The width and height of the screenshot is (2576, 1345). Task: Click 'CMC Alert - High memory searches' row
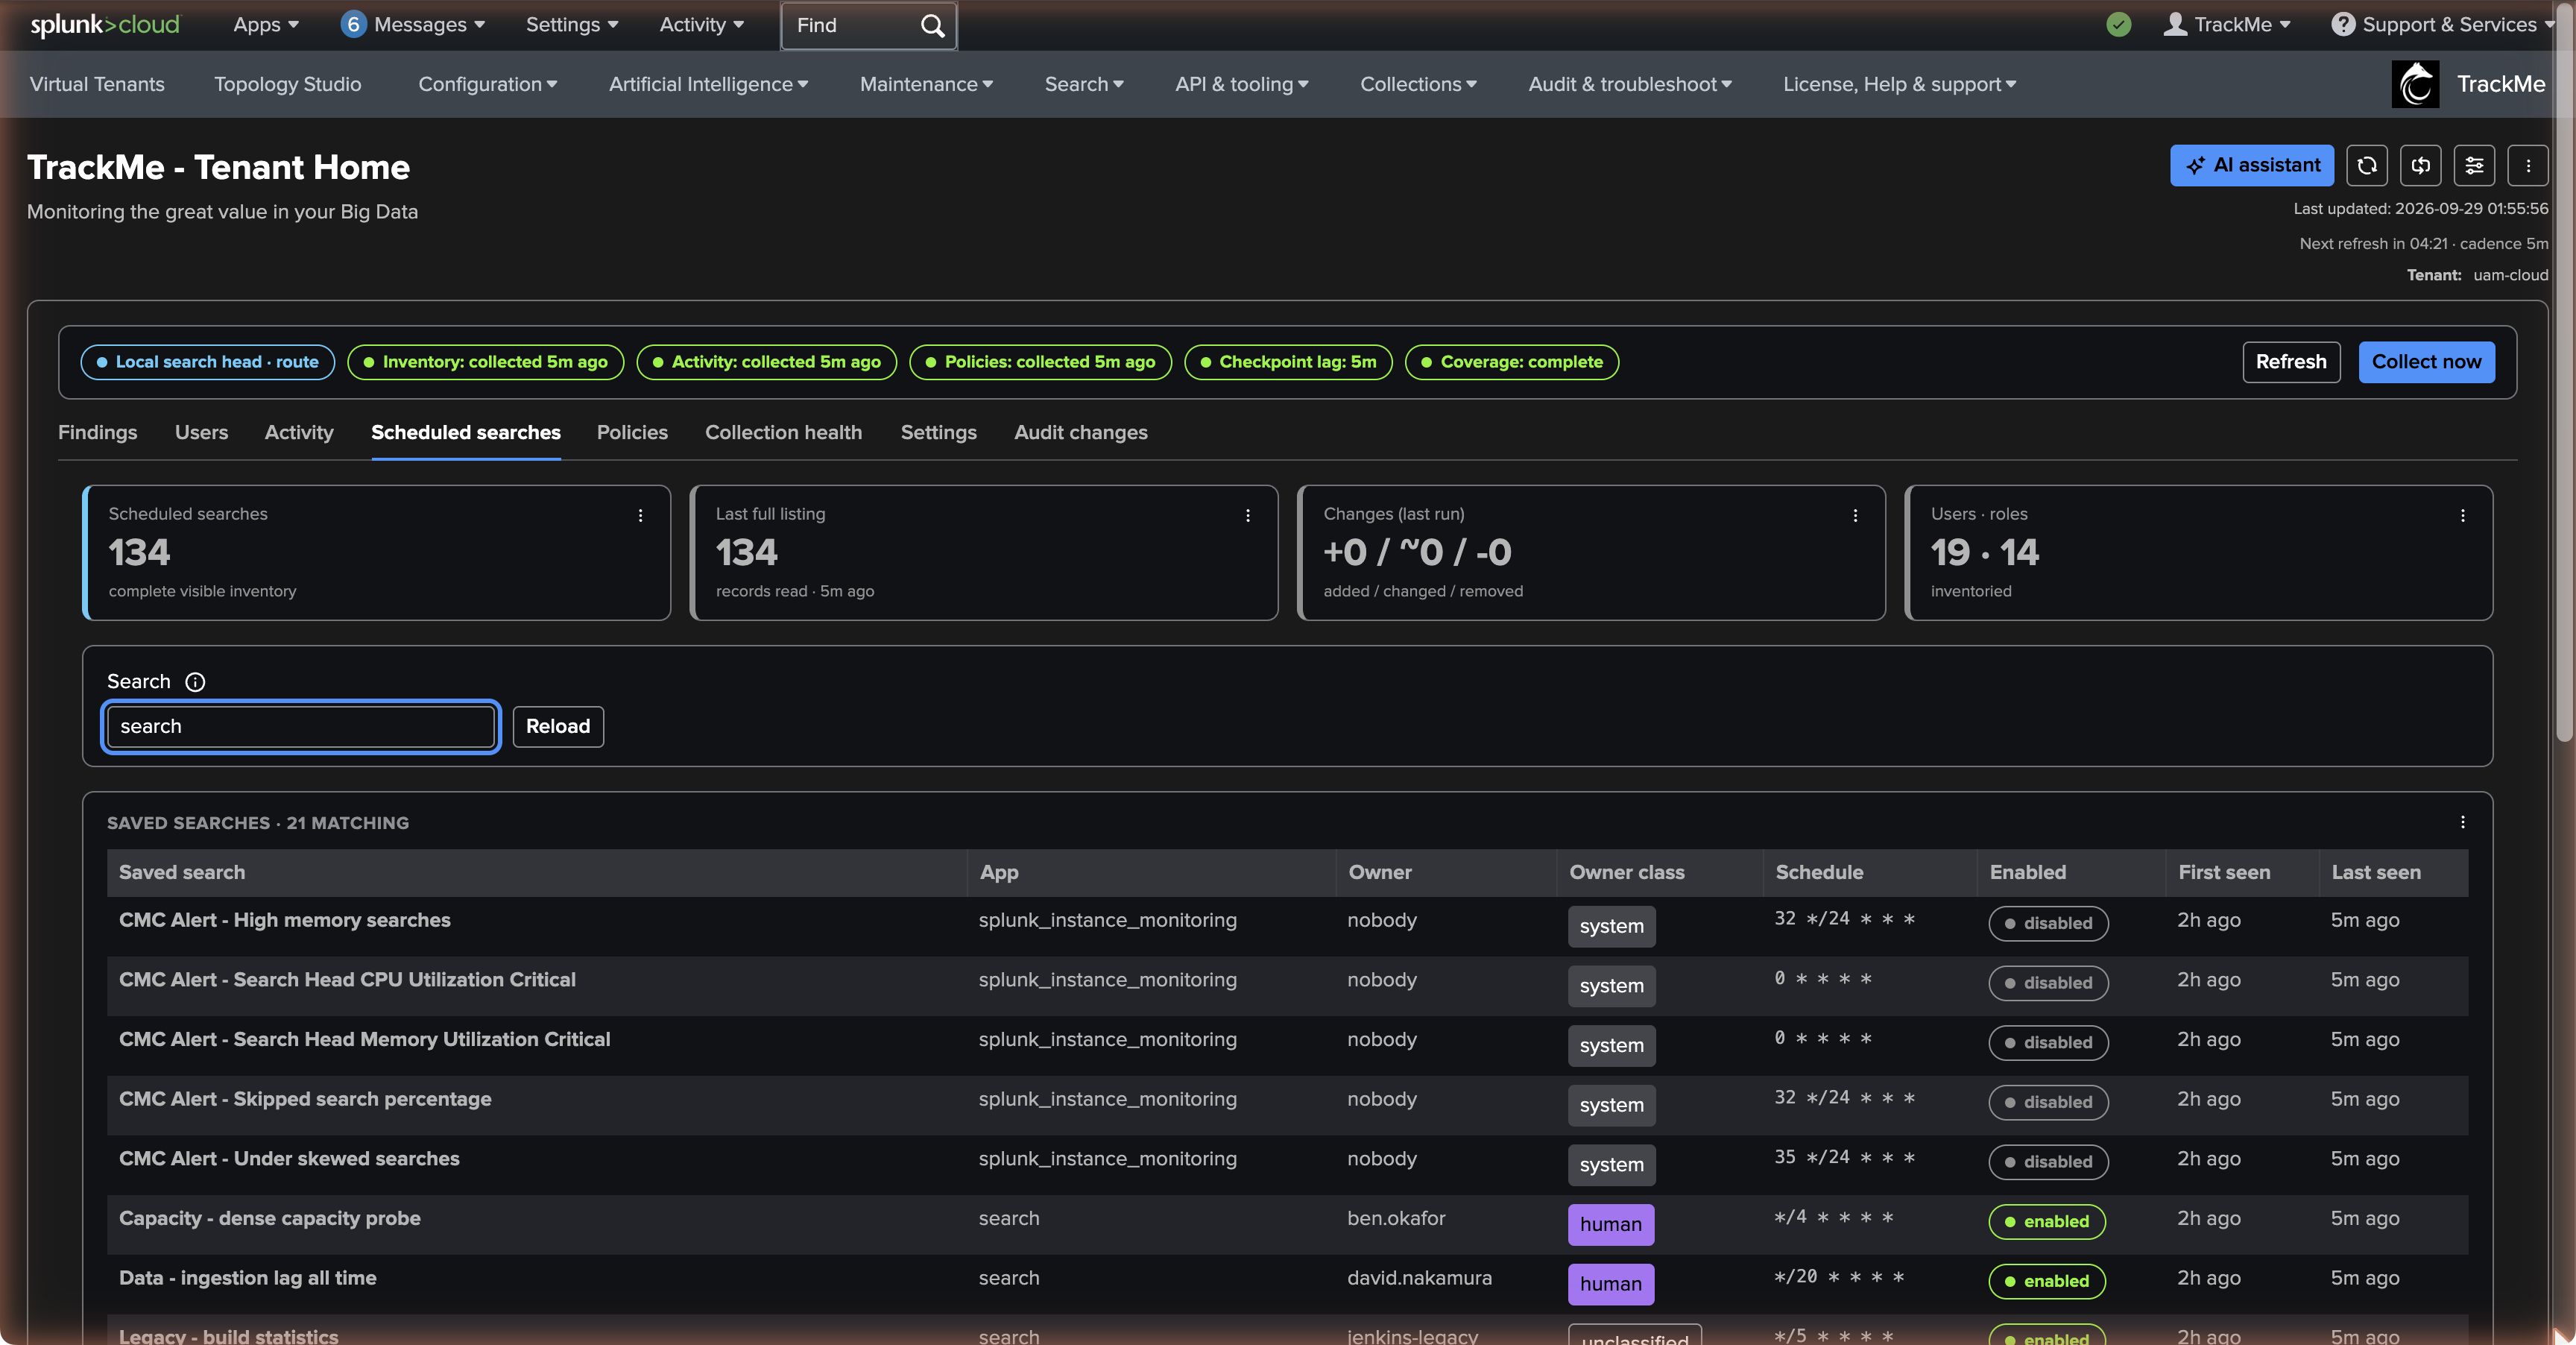[x=1287, y=926]
